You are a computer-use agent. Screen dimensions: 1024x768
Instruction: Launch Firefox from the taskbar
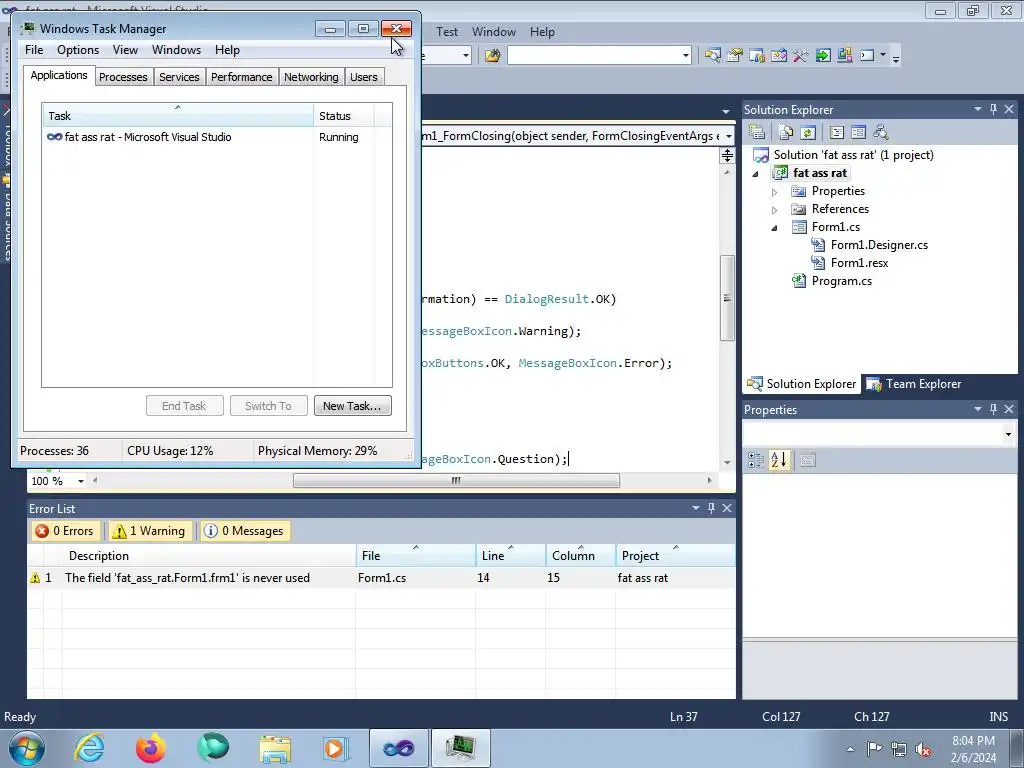(x=151, y=748)
